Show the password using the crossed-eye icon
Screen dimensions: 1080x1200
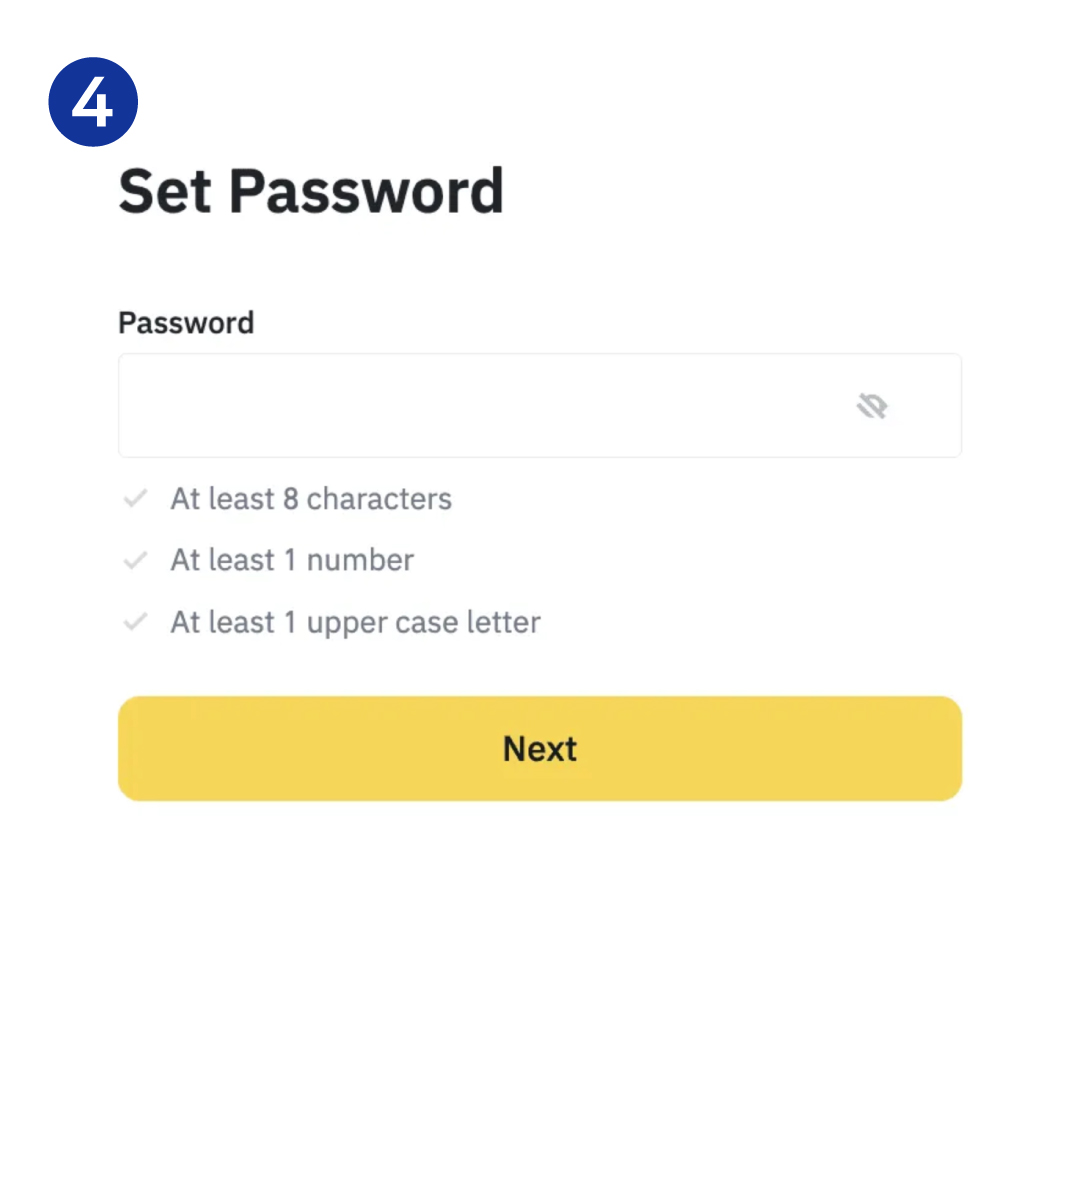click(872, 406)
